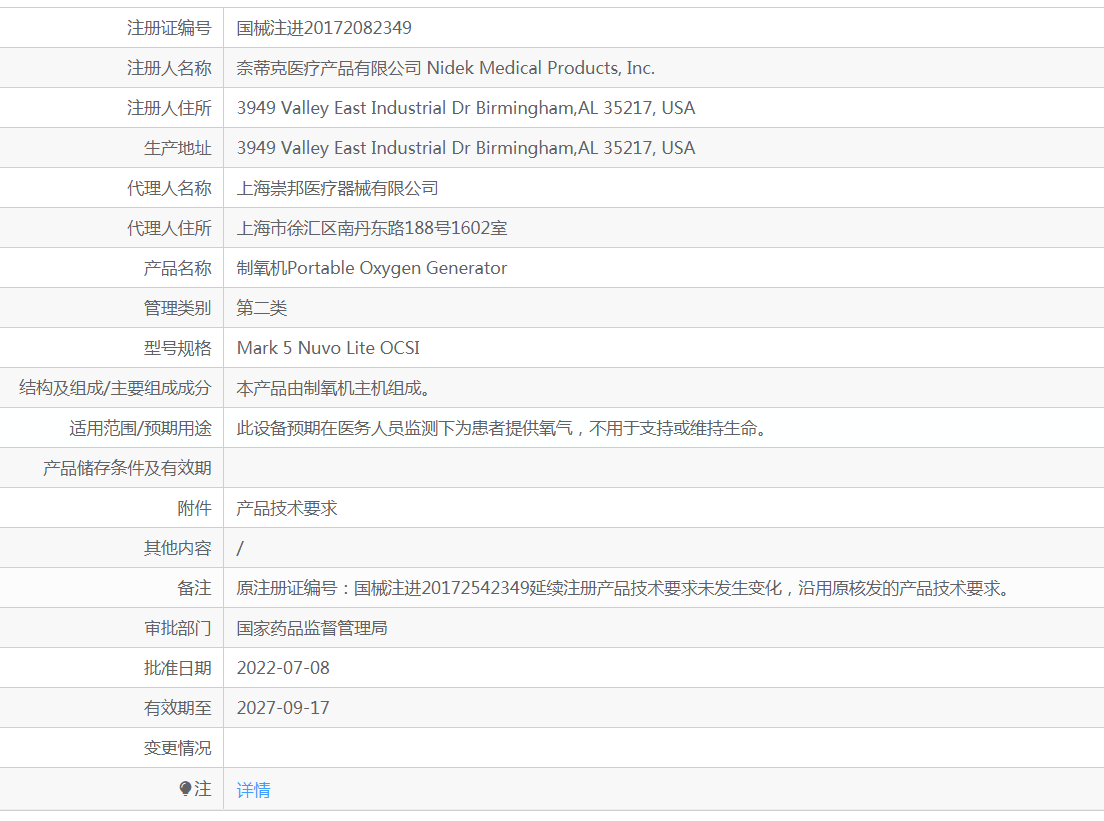The image size is (1104, 821).
Task: Click the 适用范围/预期用途 label
Action: click(140, 428)
